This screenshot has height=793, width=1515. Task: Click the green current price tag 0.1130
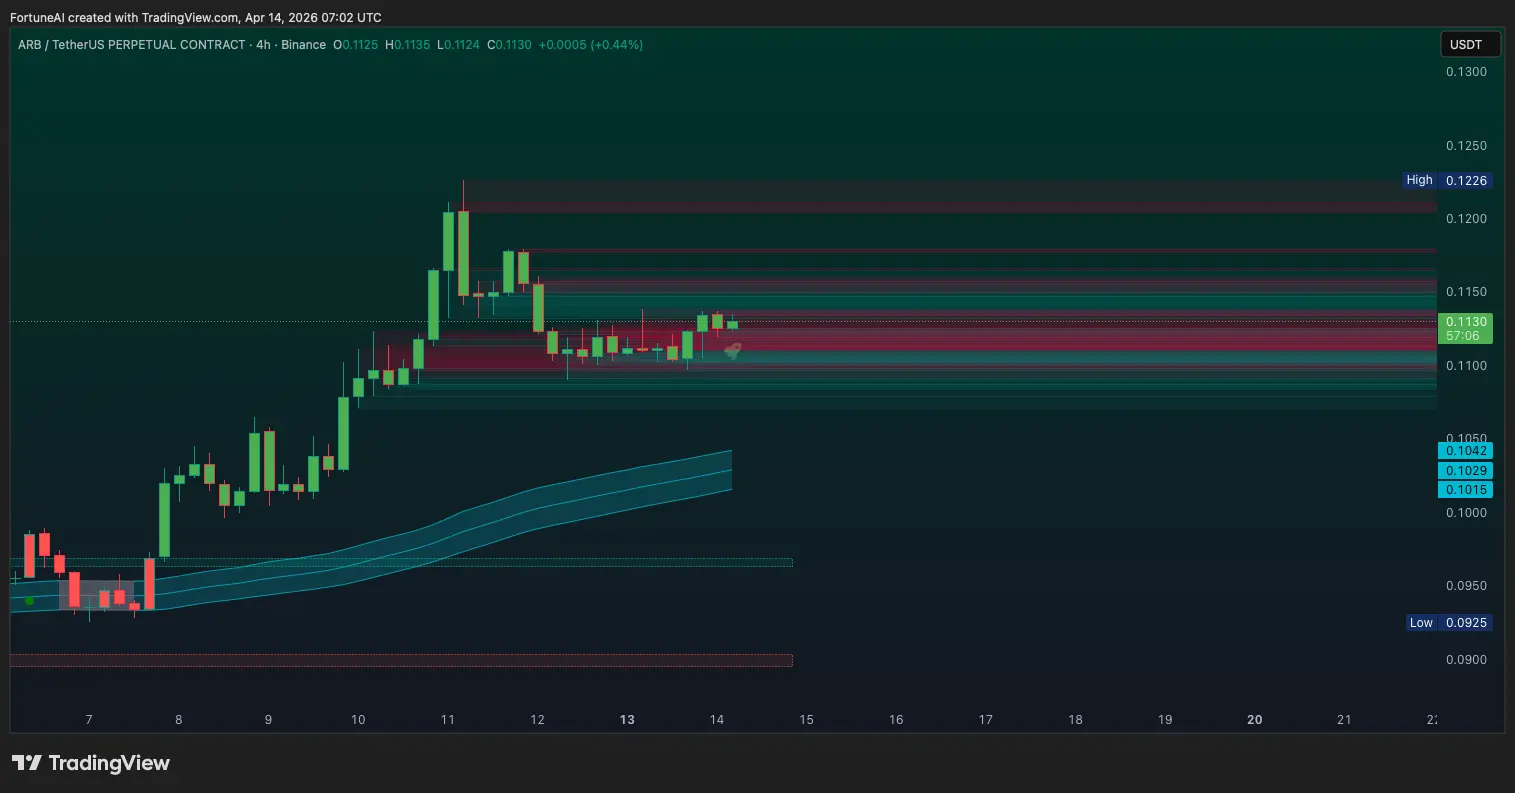(x=1465, y=321)
